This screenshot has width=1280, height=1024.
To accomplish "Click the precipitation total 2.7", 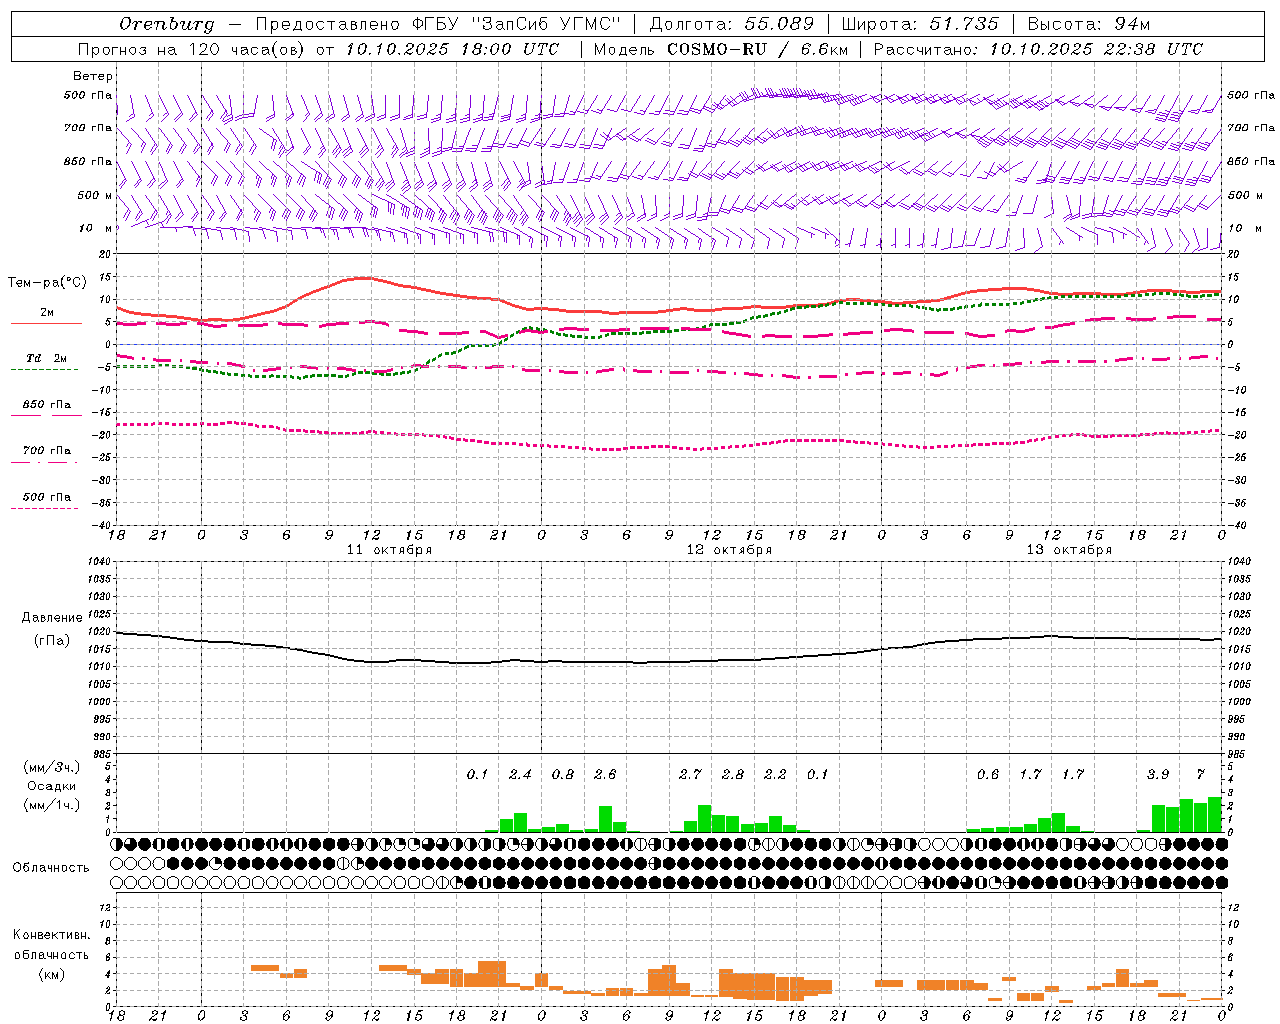I will (690, 774).
